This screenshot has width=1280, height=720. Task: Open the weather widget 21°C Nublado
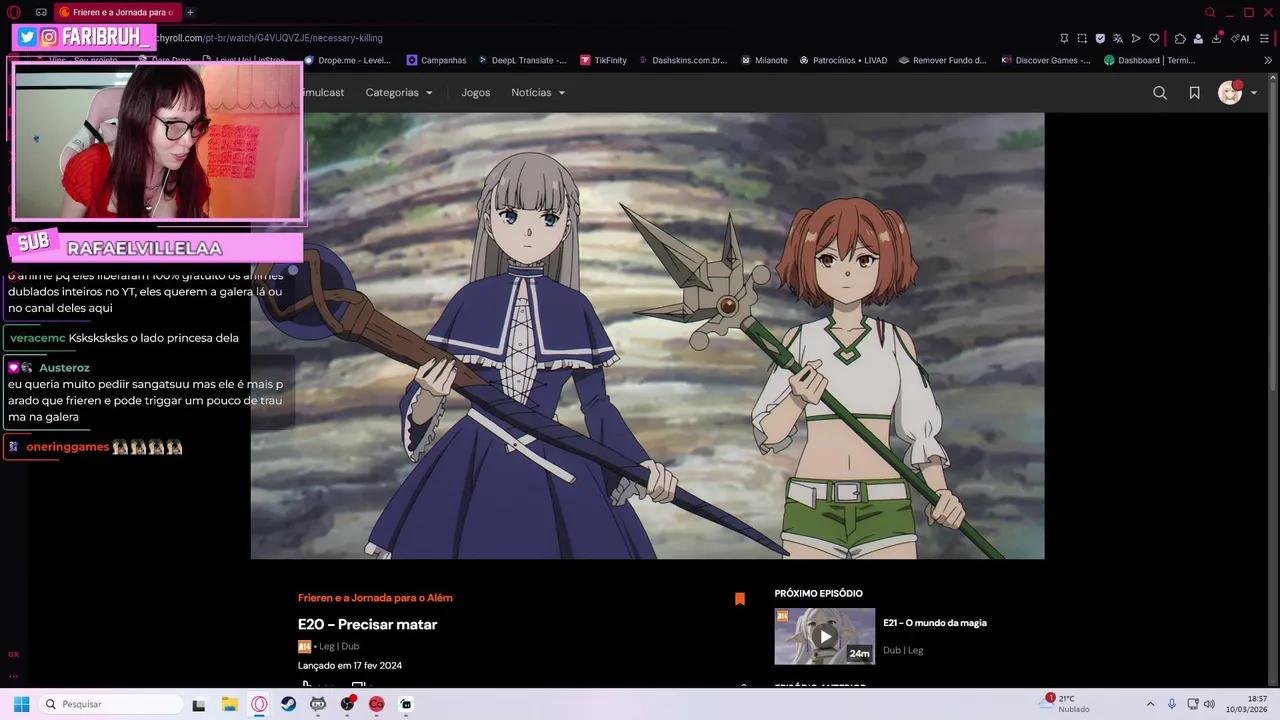coord(1065,704)
